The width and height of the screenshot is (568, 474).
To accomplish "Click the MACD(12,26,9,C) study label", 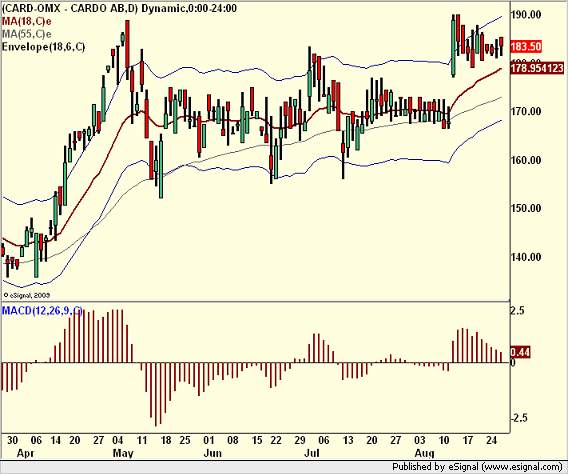I will 42,311.
